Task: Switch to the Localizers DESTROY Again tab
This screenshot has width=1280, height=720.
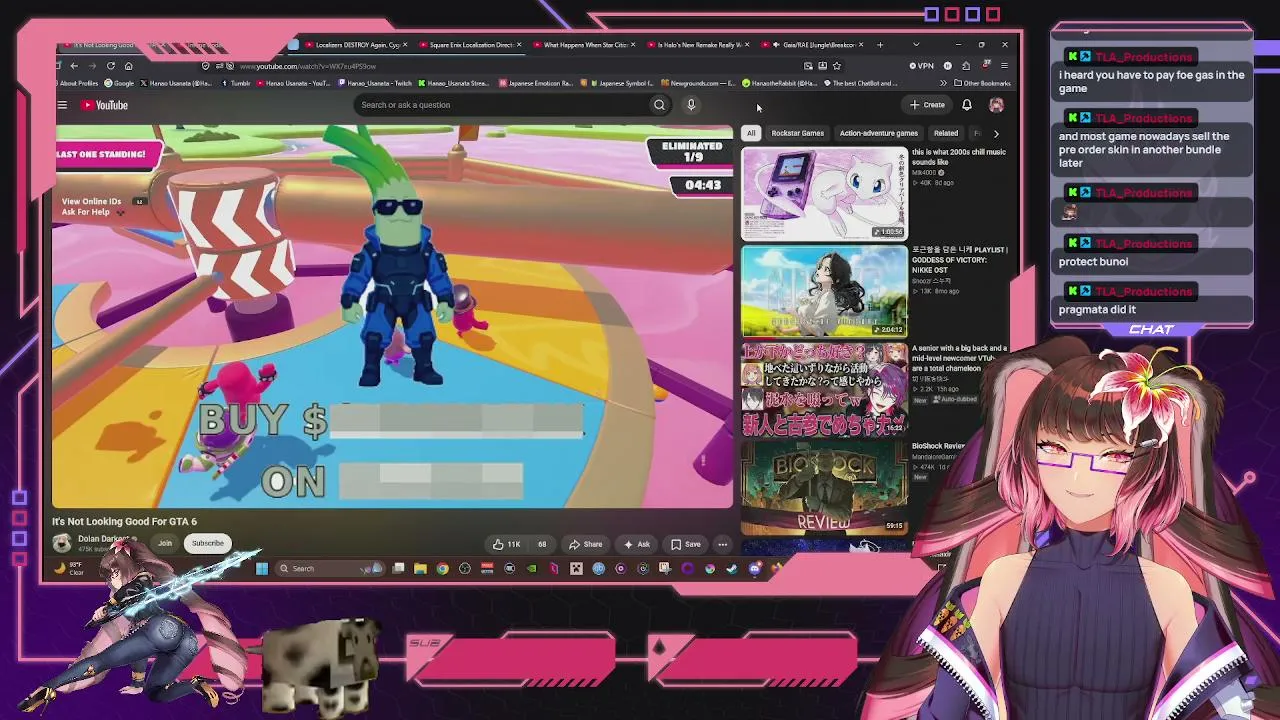Action: [352, 45]
